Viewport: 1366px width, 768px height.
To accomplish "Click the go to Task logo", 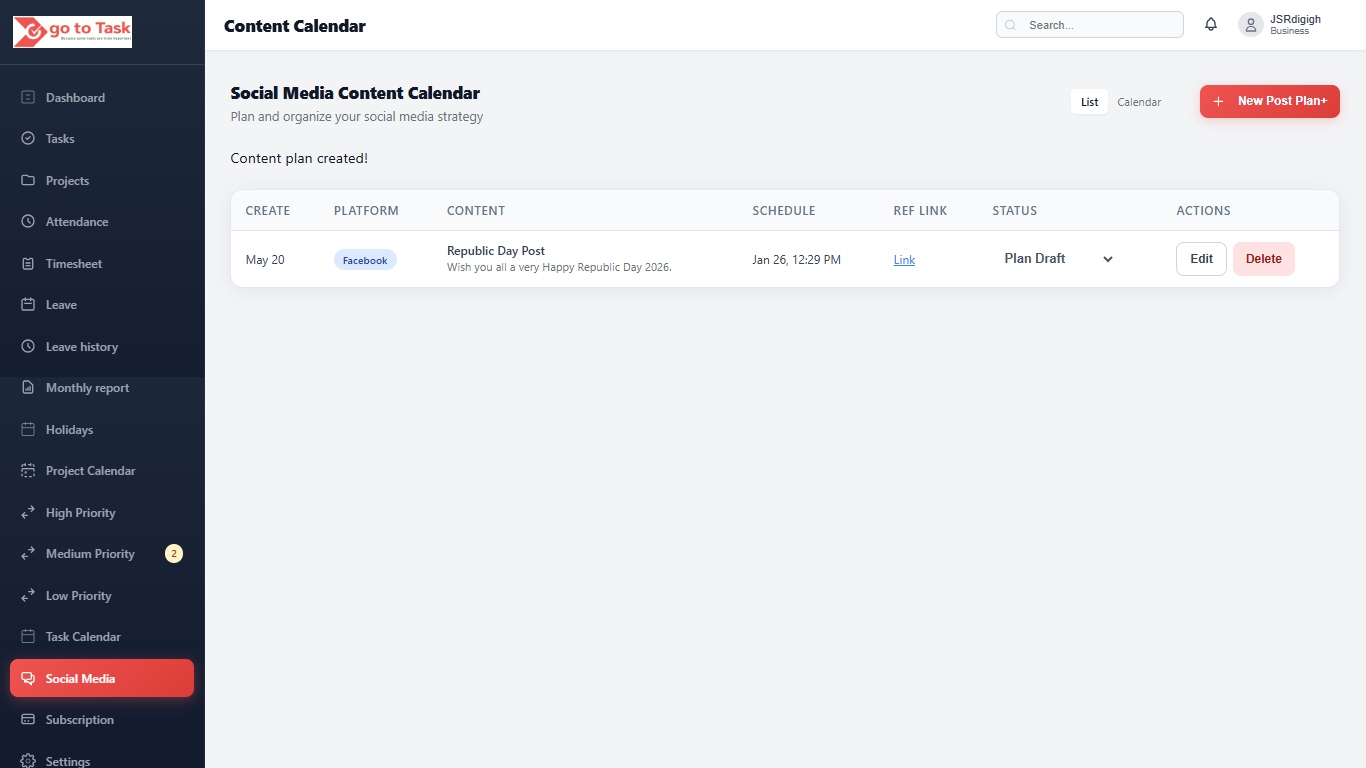I will [x=72, y=32].
